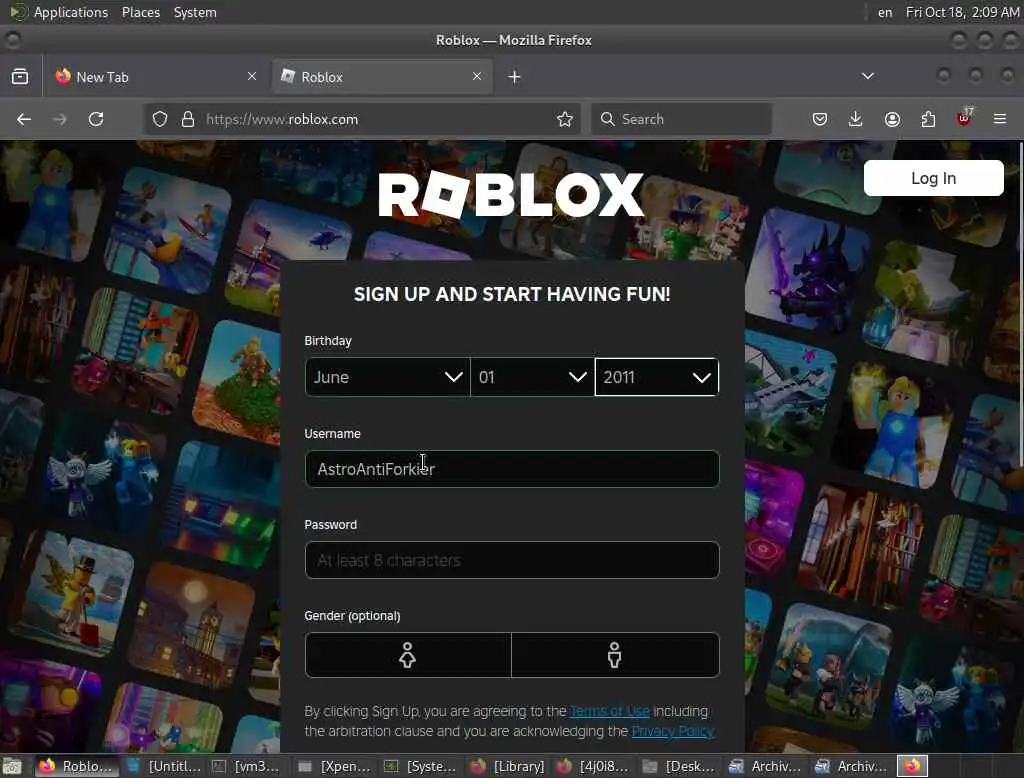Click the Roblox logo
The image size is (1024, 778).
coord(511,195)
